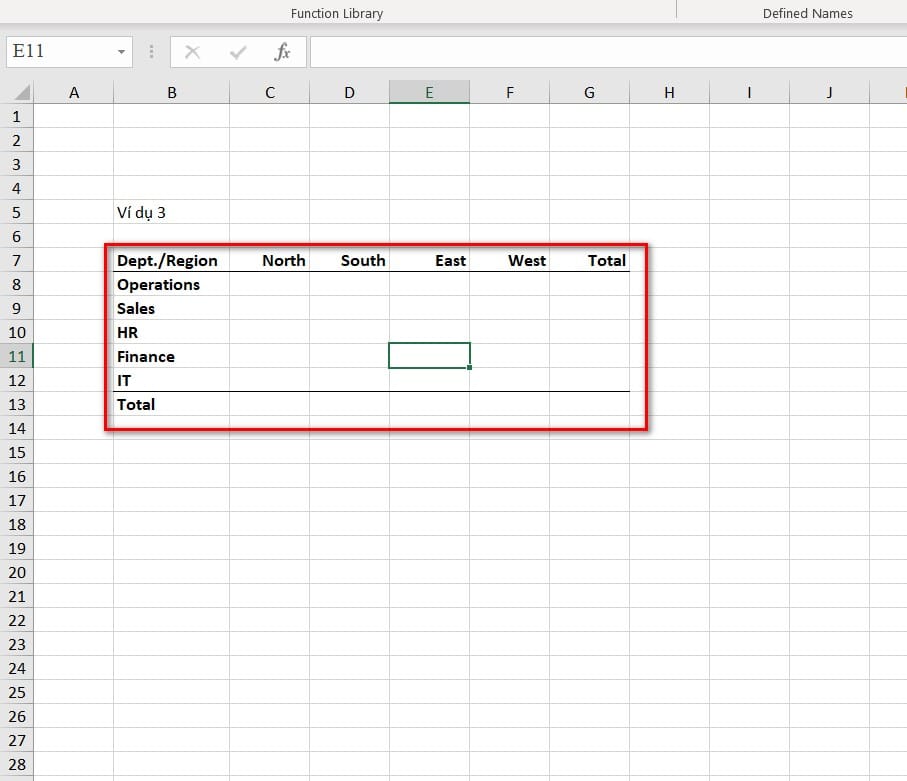Click the cell containing Ví dụ 3
This screenshot has height=781, width=907.
pyautogui.click(x=141, y=212)
